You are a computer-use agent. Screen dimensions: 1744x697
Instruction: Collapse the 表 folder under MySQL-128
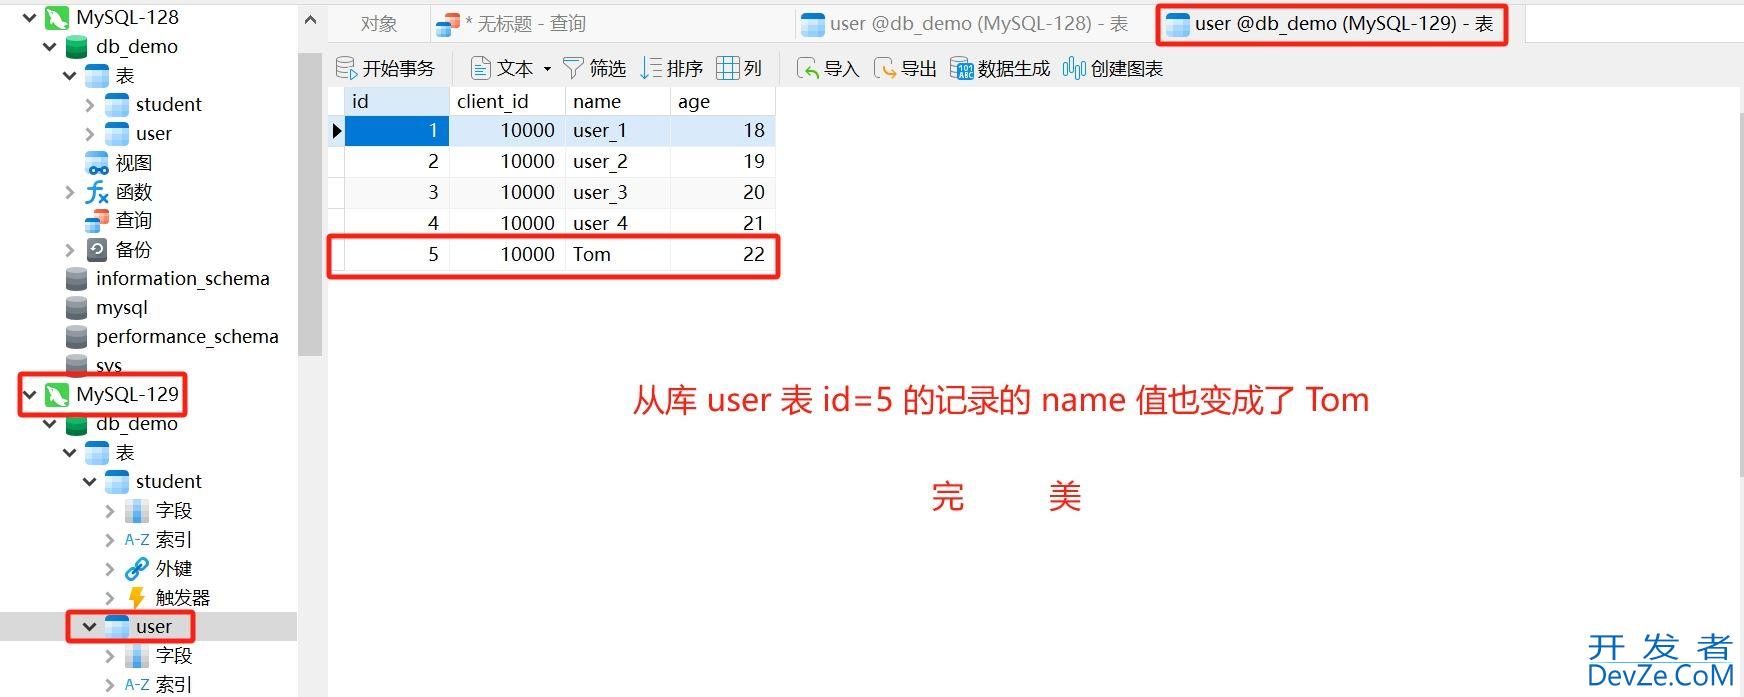pyautogui.click(x=69, y=75)
